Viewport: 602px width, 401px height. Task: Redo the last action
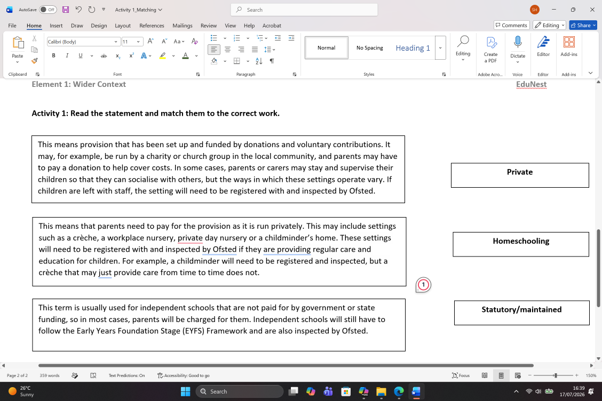pyautogui.click(x=91, y=10)
